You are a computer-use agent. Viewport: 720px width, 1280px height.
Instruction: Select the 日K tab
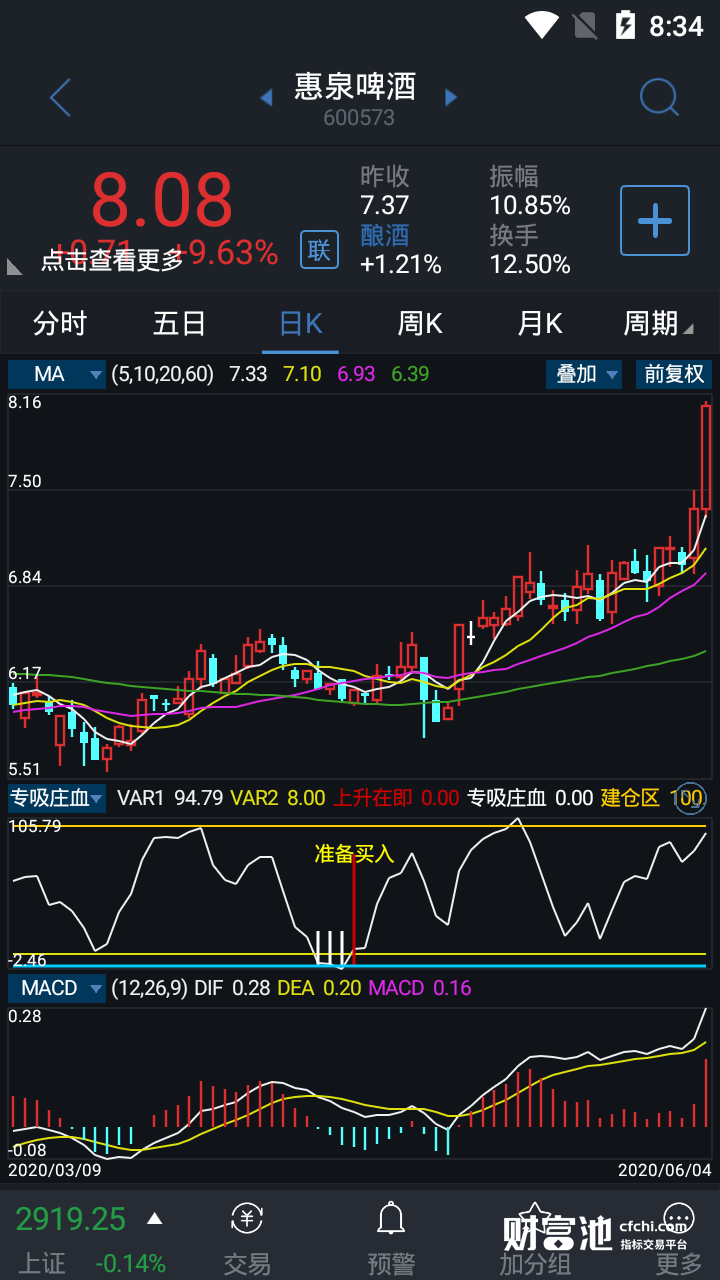[x=301, y=323]
